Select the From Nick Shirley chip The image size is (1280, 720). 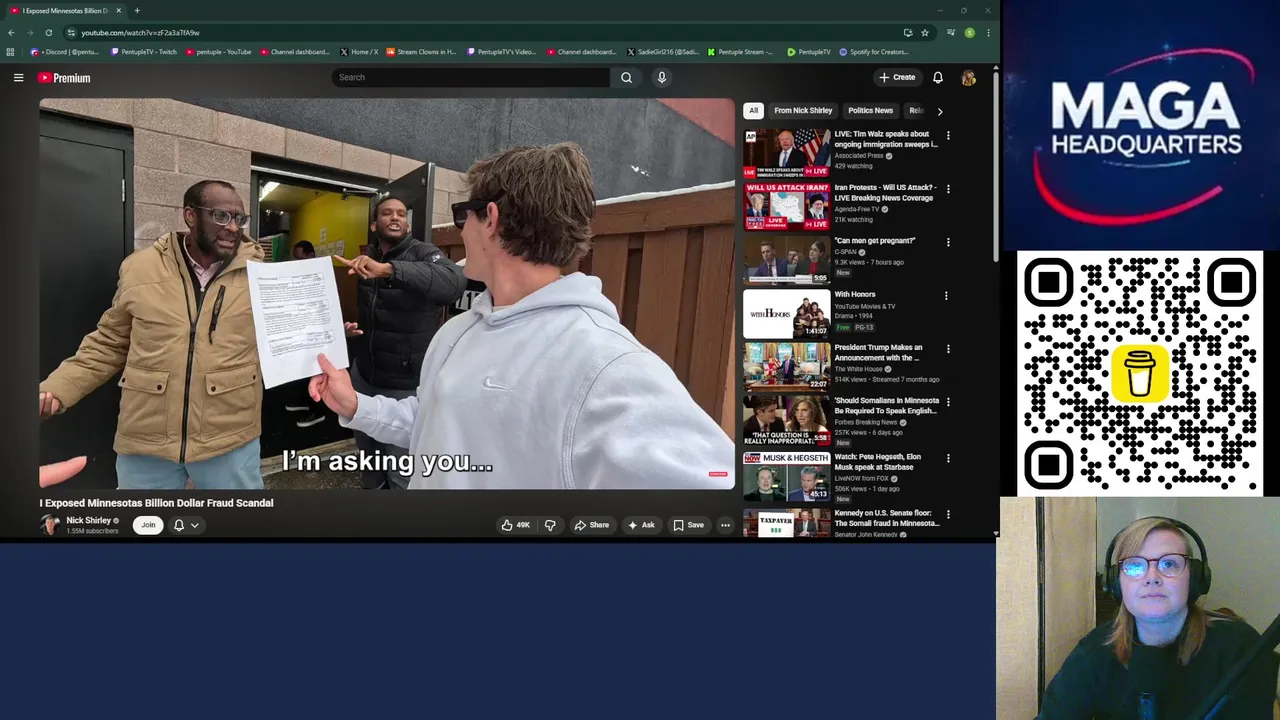click(x=803, y=110)
